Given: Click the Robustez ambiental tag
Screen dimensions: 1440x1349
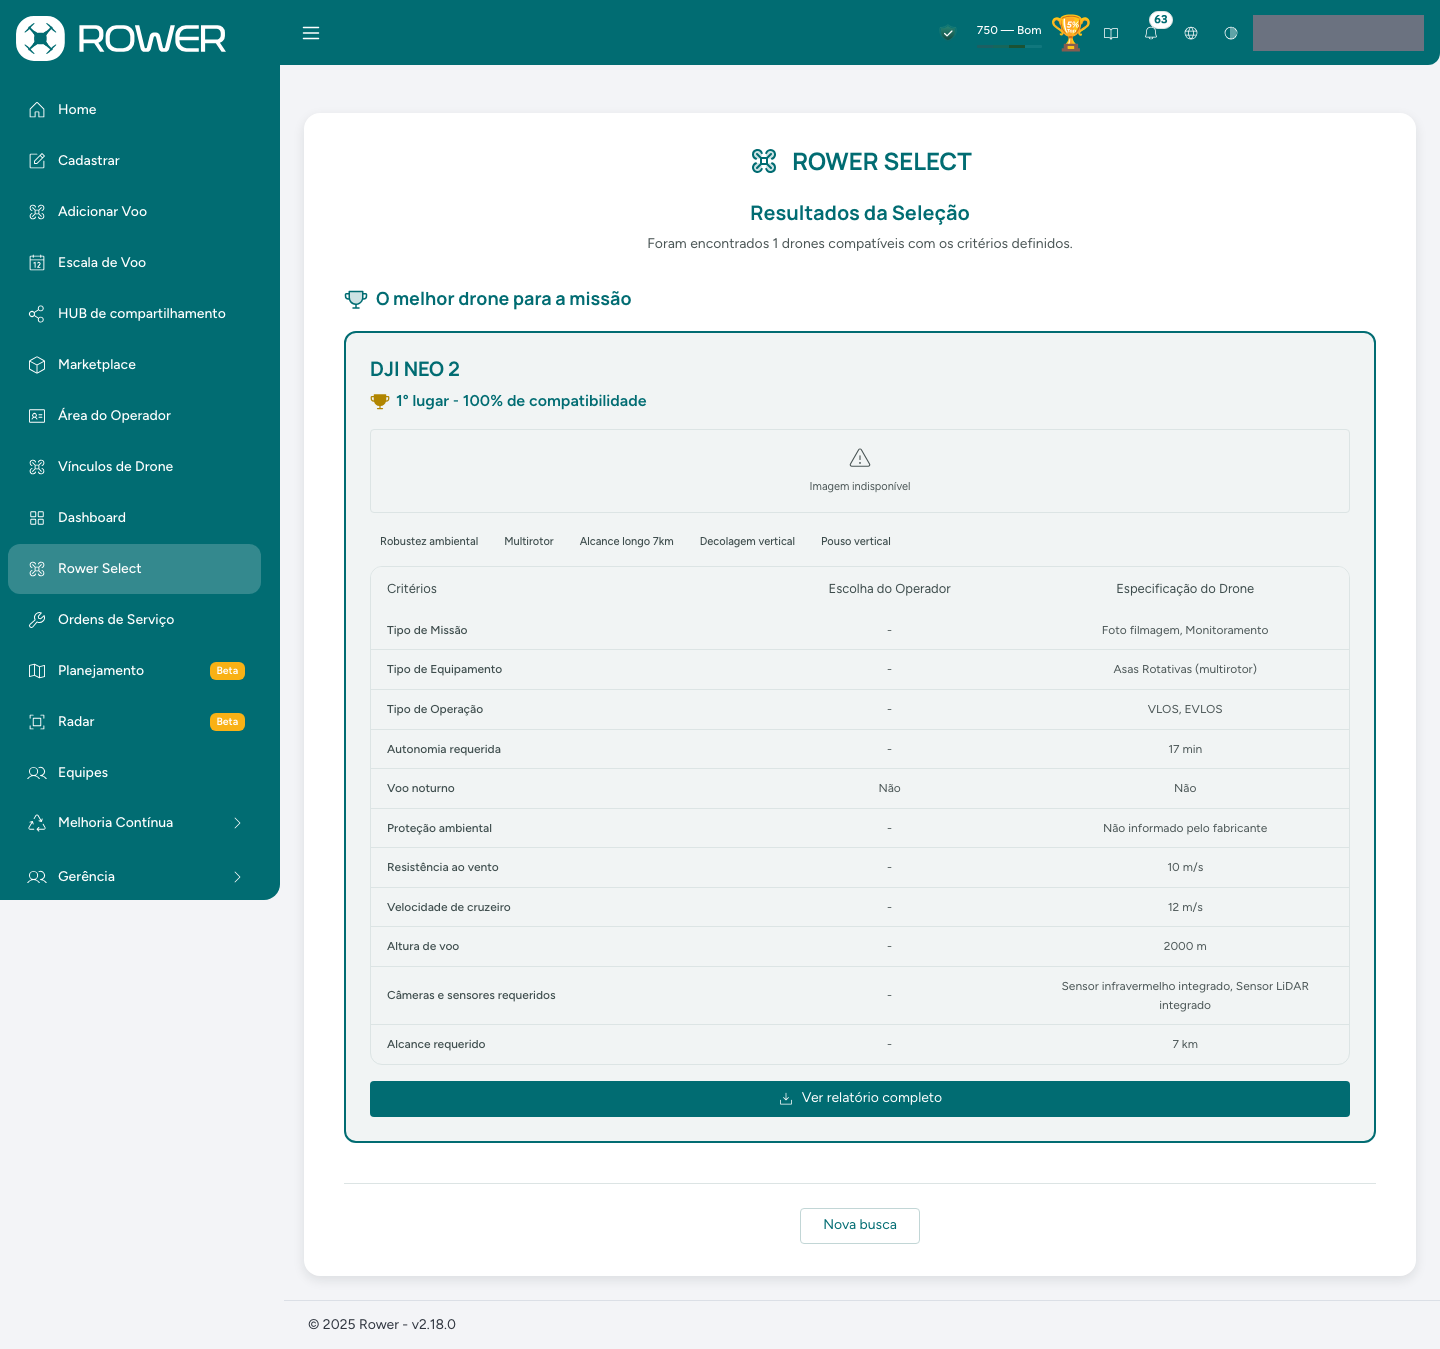Looking at the screenshot, I should 429,542.
